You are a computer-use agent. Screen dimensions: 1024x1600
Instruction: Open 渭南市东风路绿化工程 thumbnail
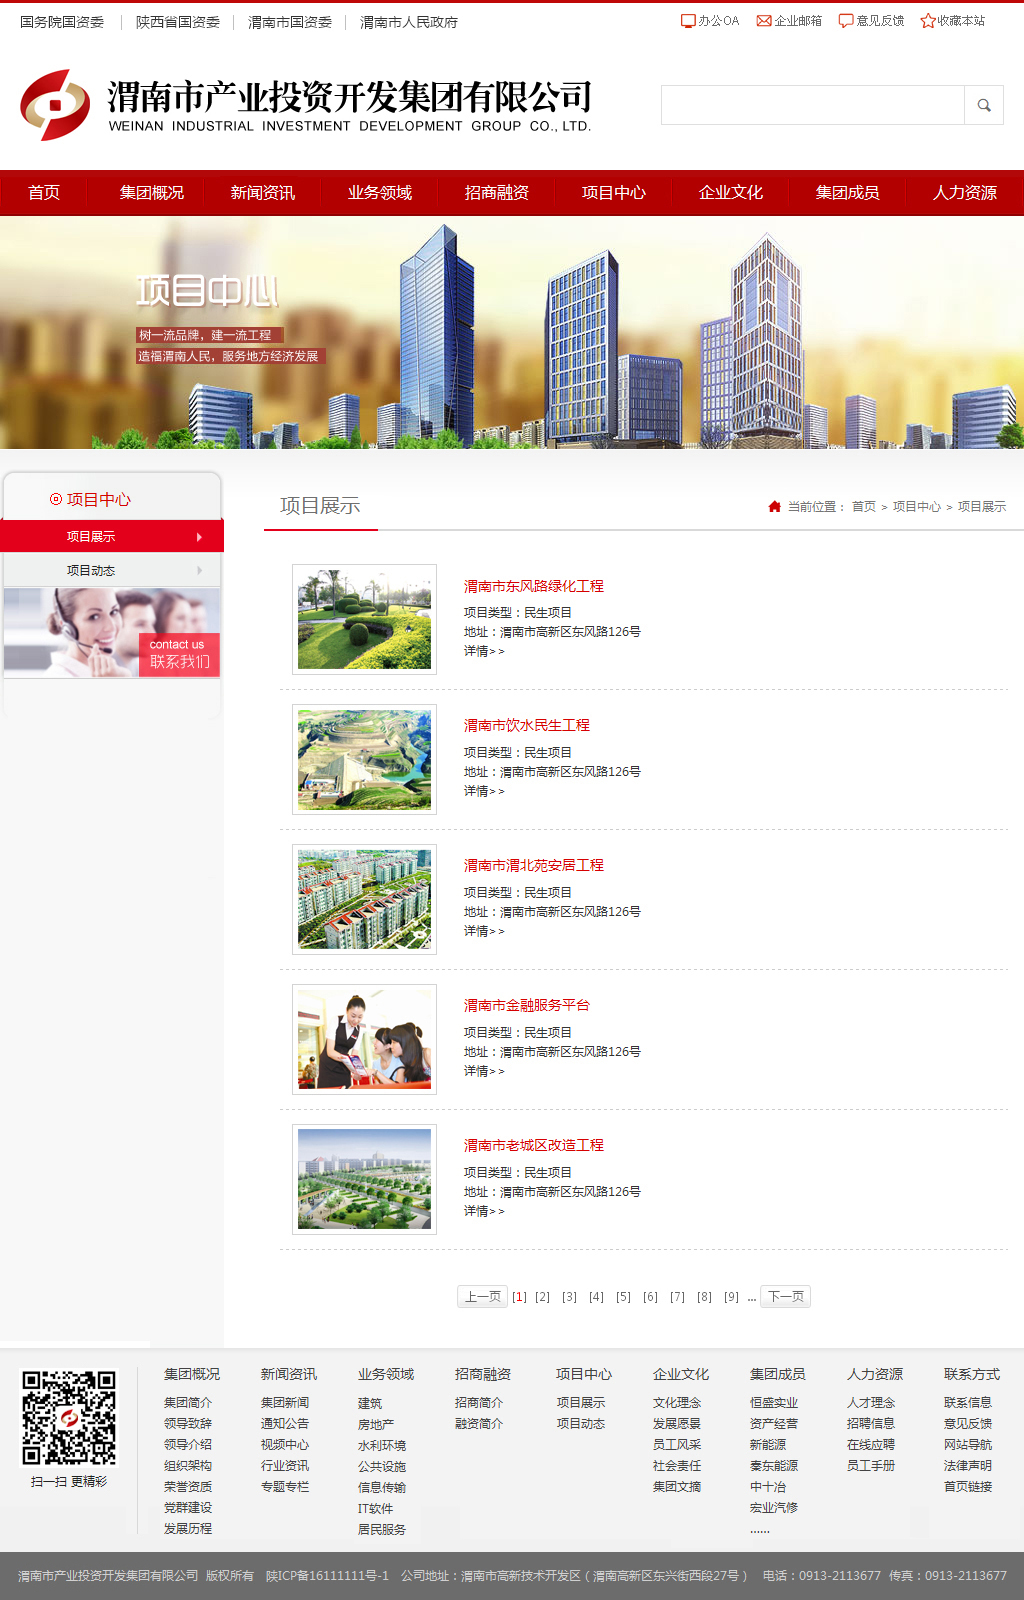(364, 619)
